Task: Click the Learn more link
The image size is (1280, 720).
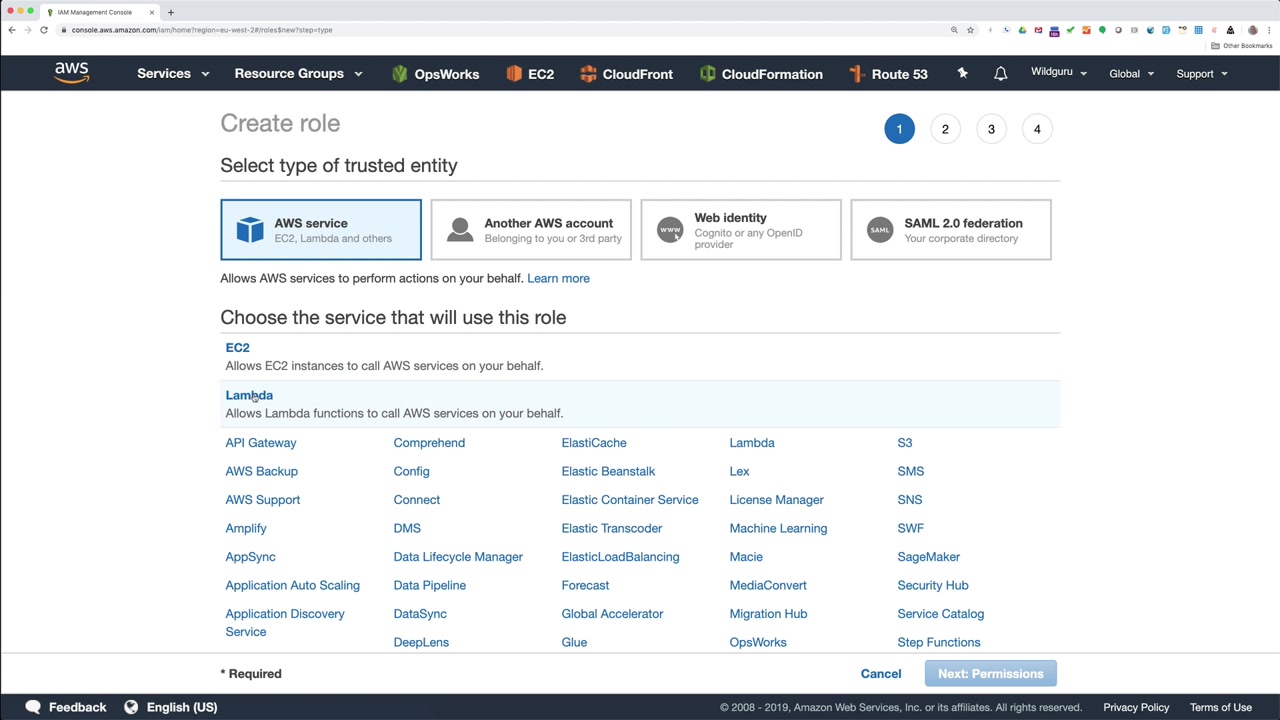Action: pyautogui.click(x=558, y=278)
